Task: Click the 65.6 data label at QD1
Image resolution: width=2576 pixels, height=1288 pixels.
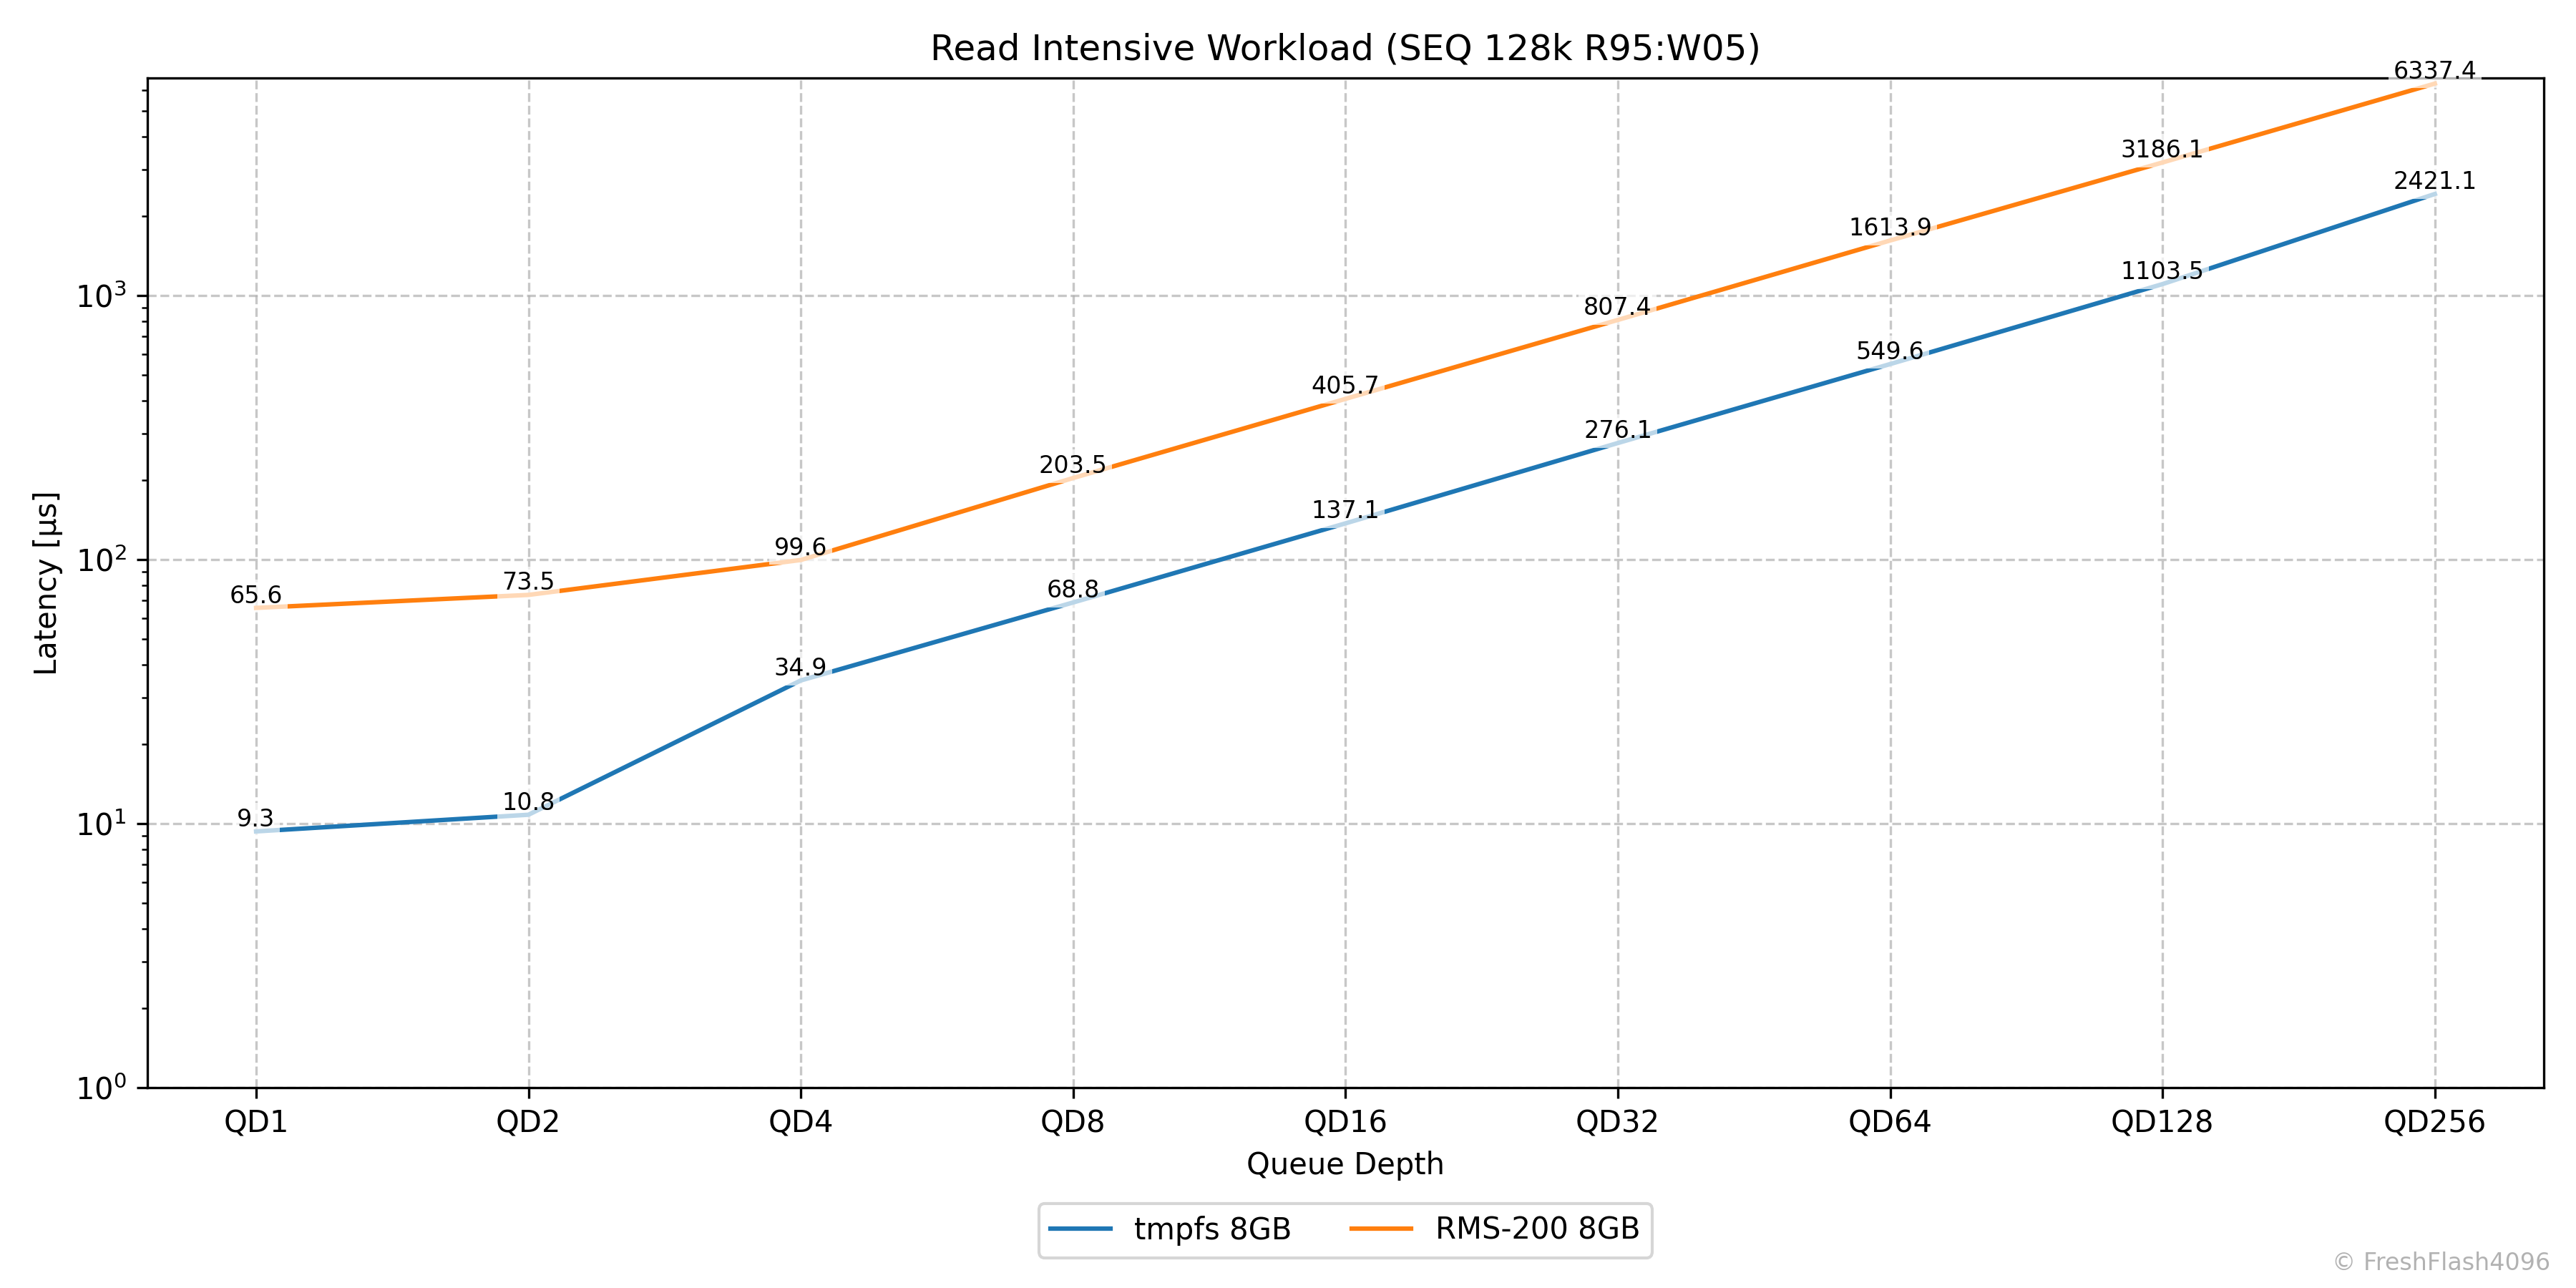Action: point(255,596)
